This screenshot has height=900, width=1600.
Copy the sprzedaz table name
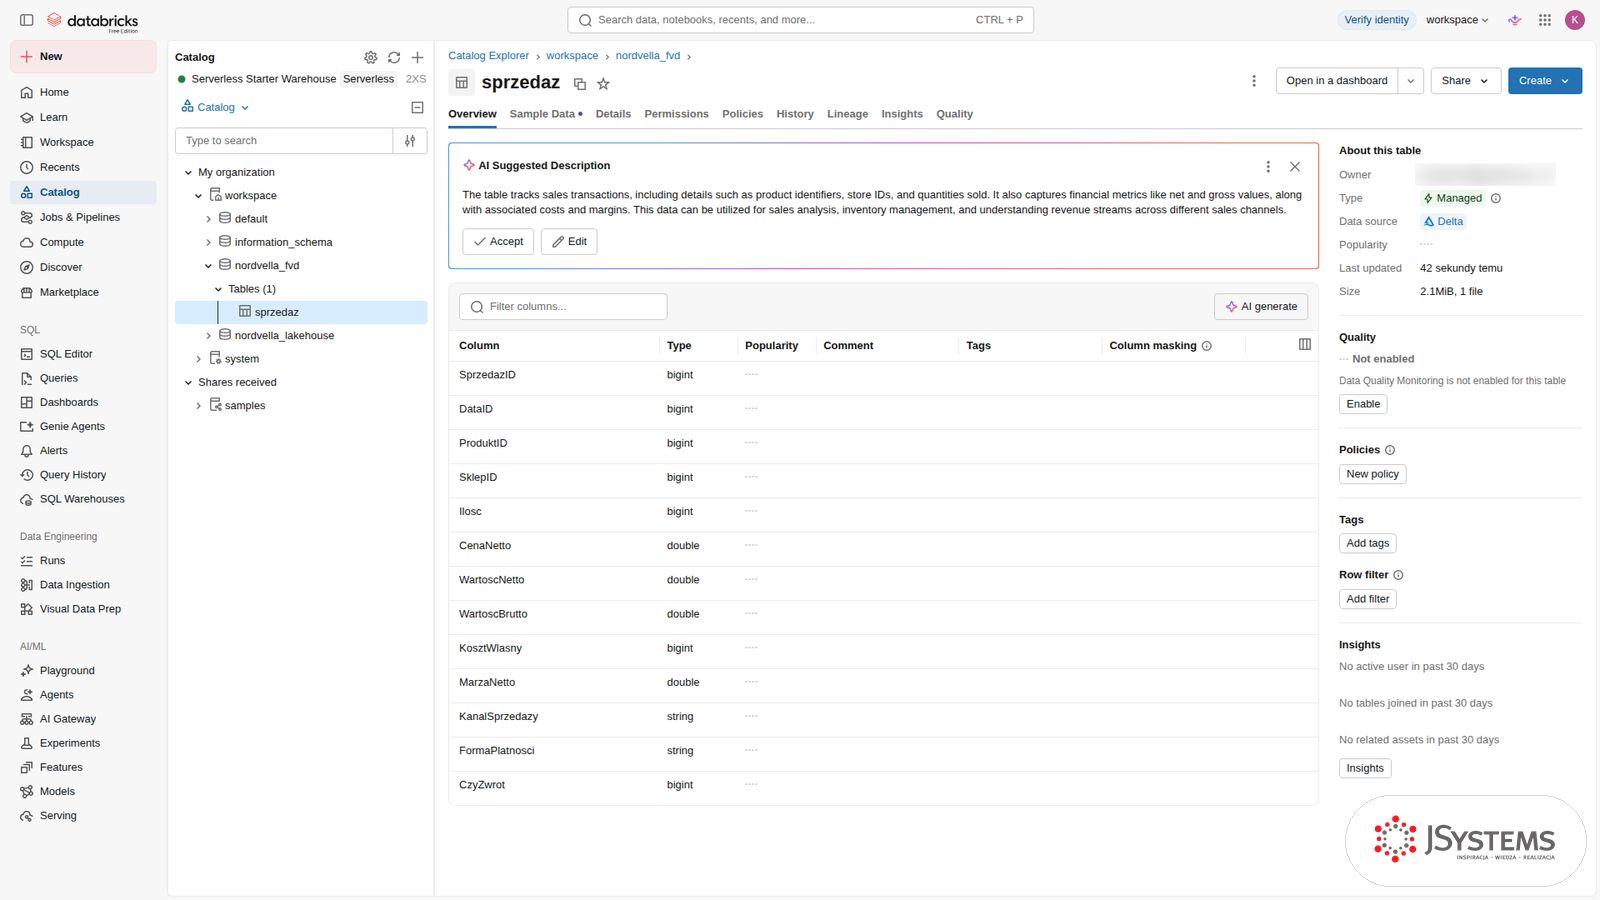tap(580, 84)
